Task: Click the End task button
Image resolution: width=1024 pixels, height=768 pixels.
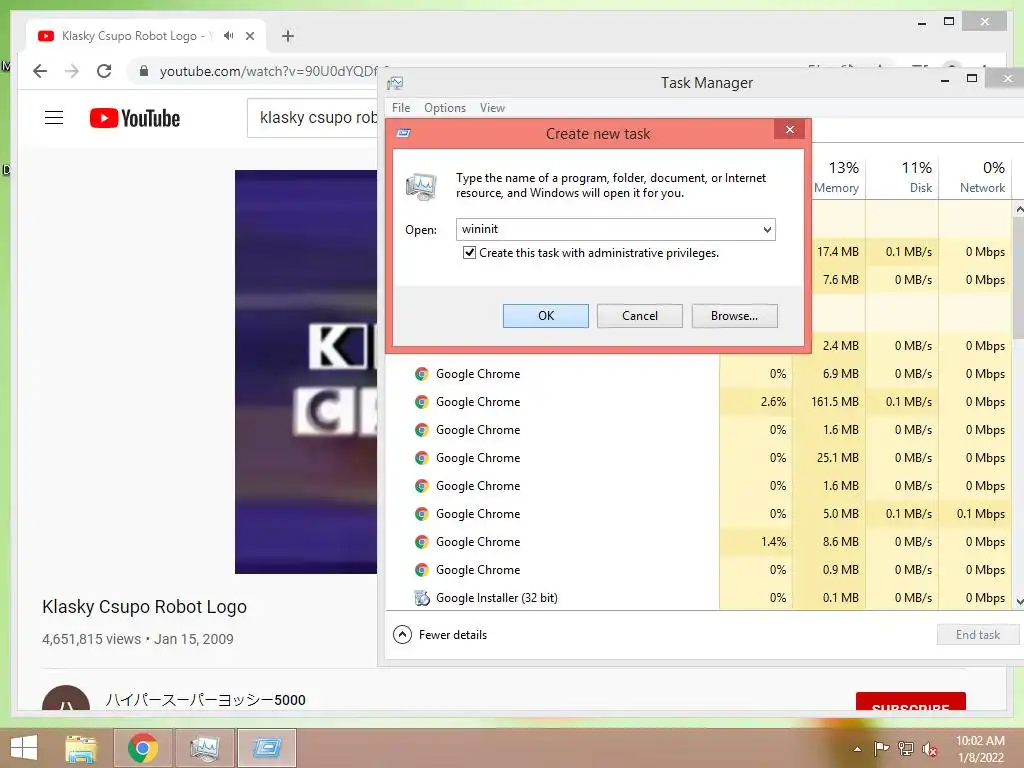Action: [977, 635]
